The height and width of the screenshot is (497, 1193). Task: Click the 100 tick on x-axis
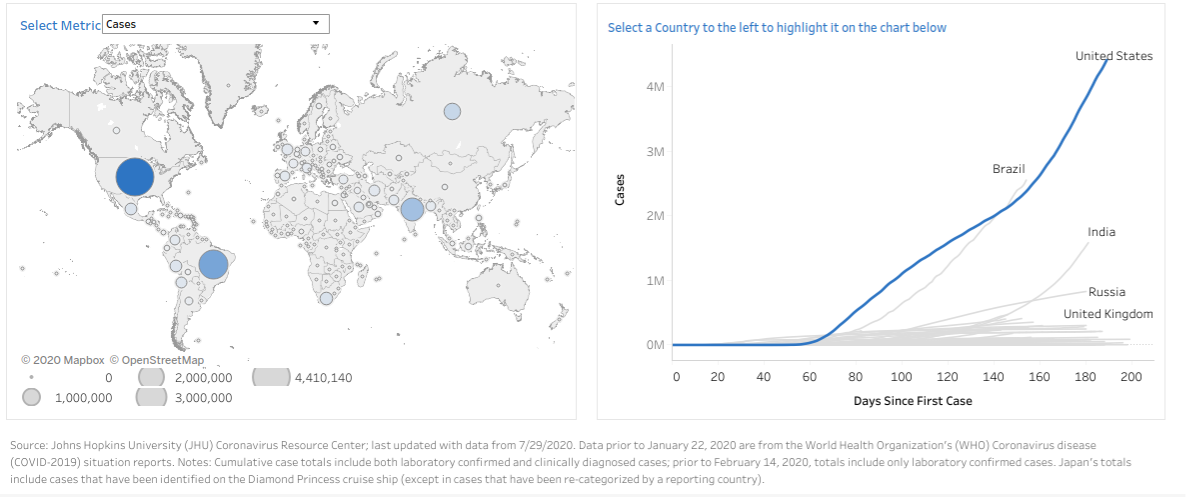[x=902, y=377]
